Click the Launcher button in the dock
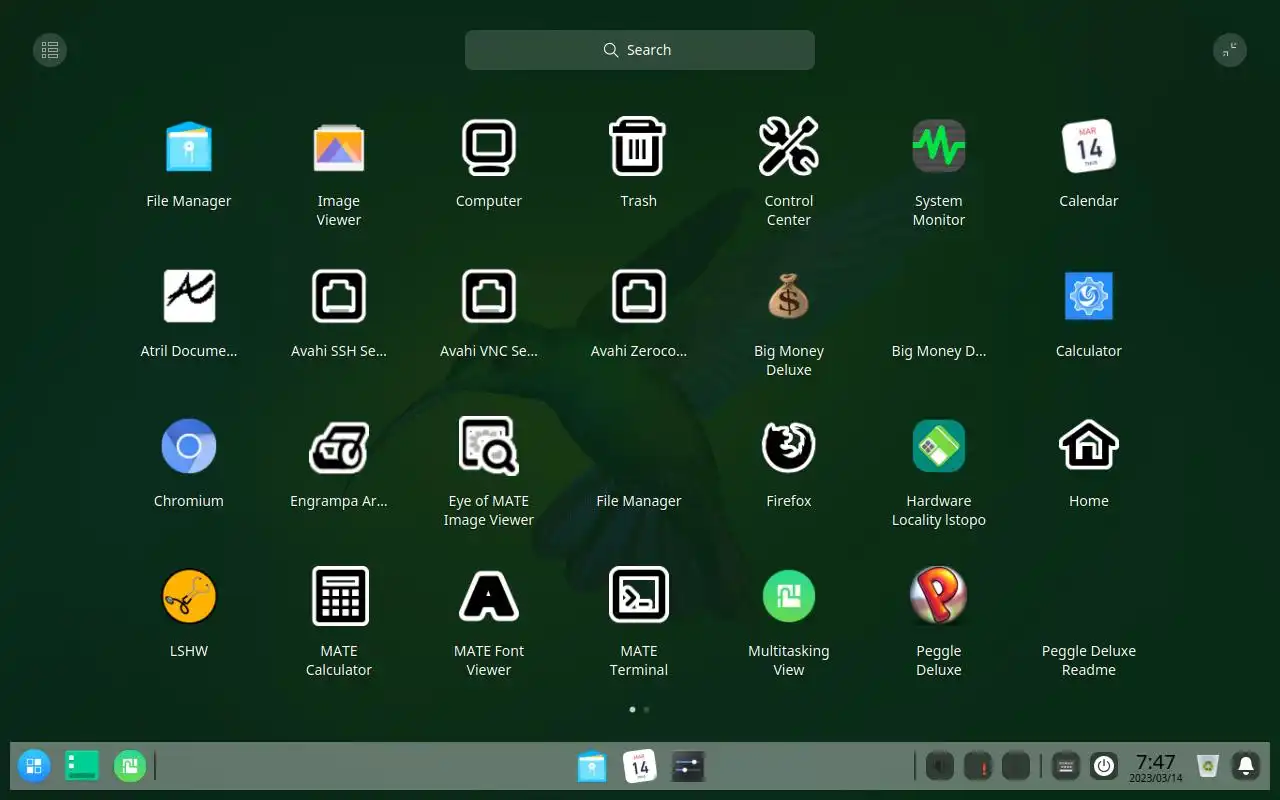Screen dimensions: 1280x800 [x=34, y=766]
